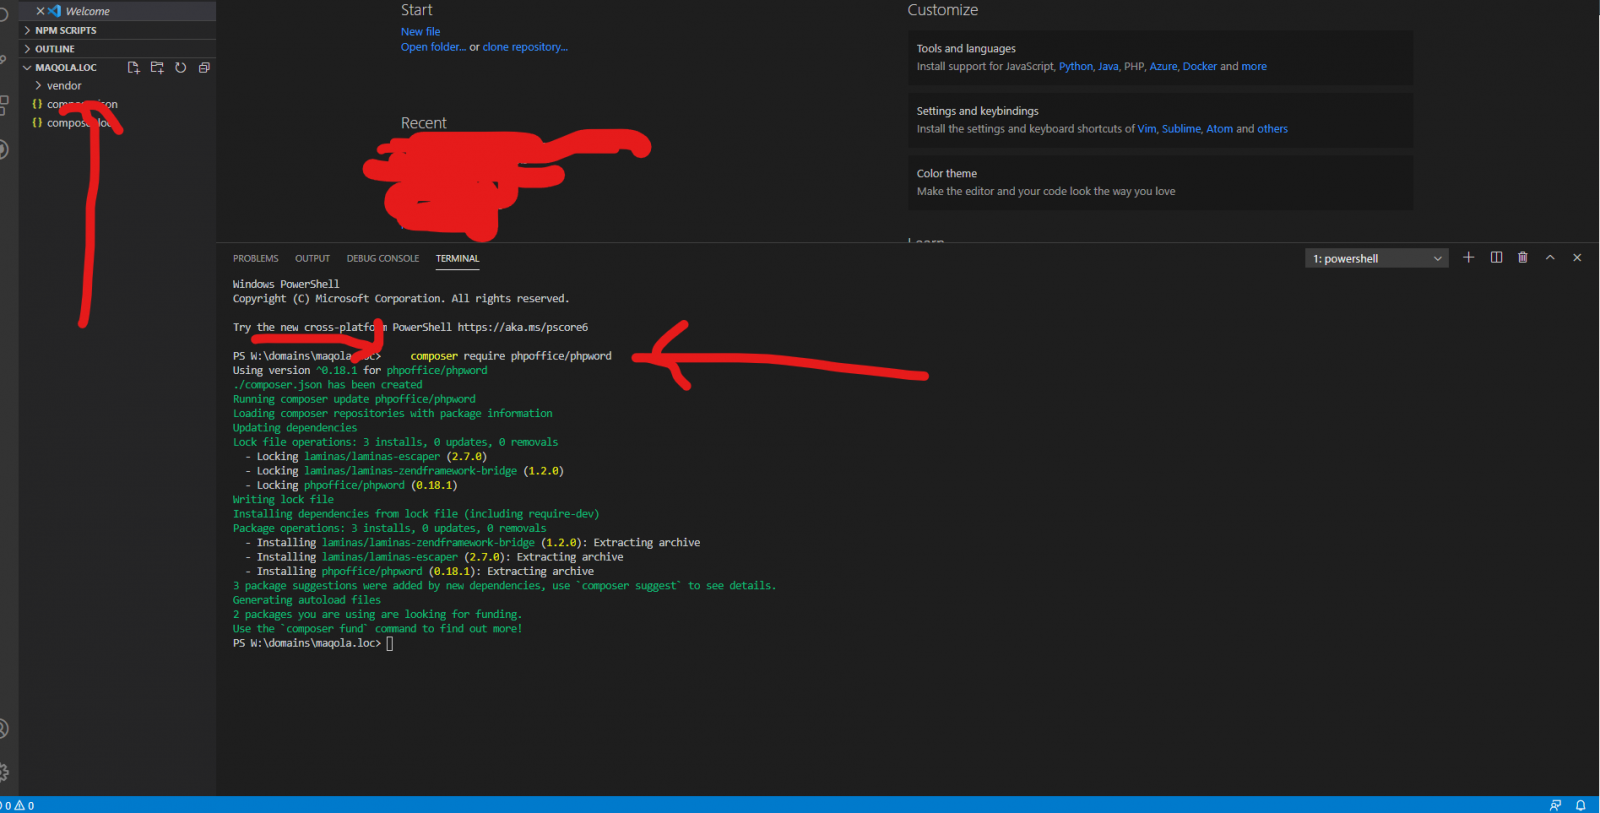This screenshot has width=1600, height=813.
Task: Switch to the OUTPUT panel tab
Action: 312,259
